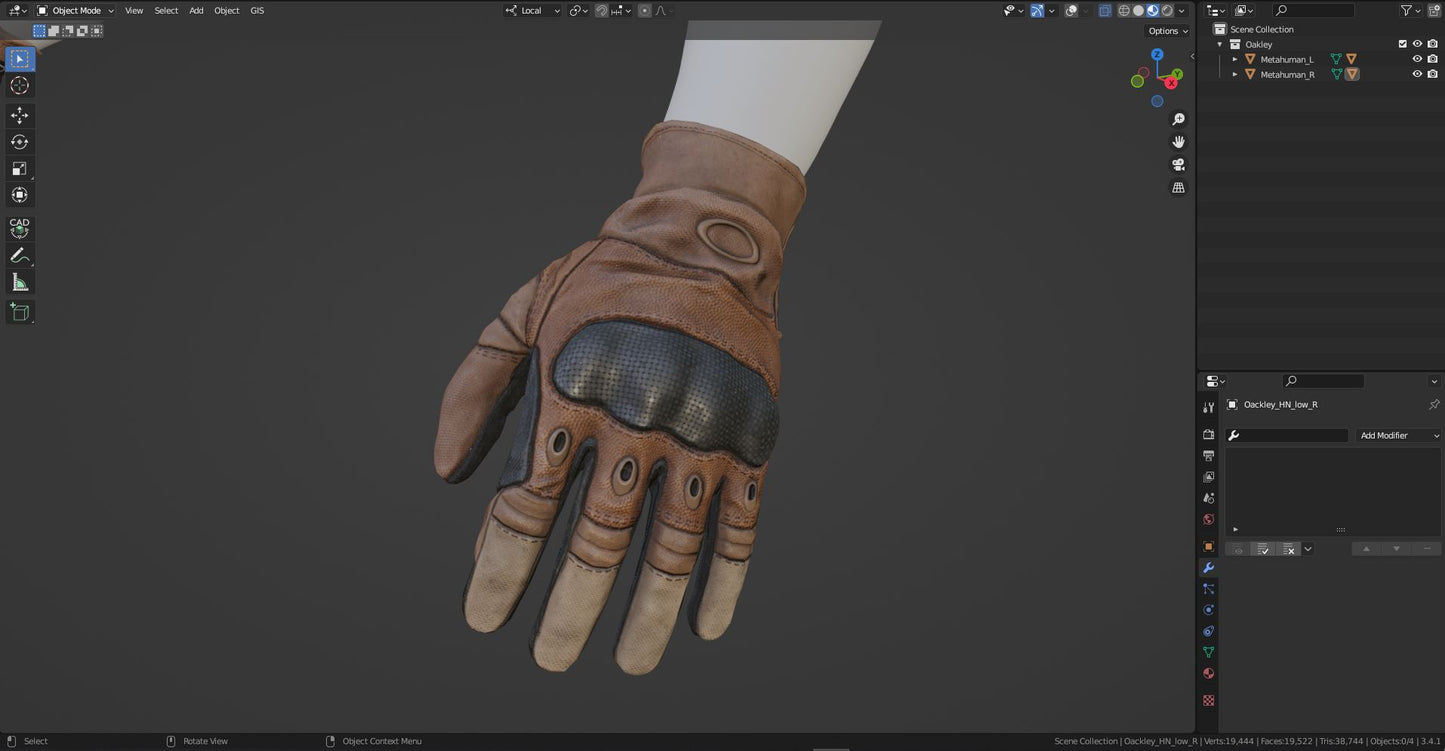The height and width of the screenshot is (751, 1445).
Task: Open the Annotate tool
Action: [19, 255]
